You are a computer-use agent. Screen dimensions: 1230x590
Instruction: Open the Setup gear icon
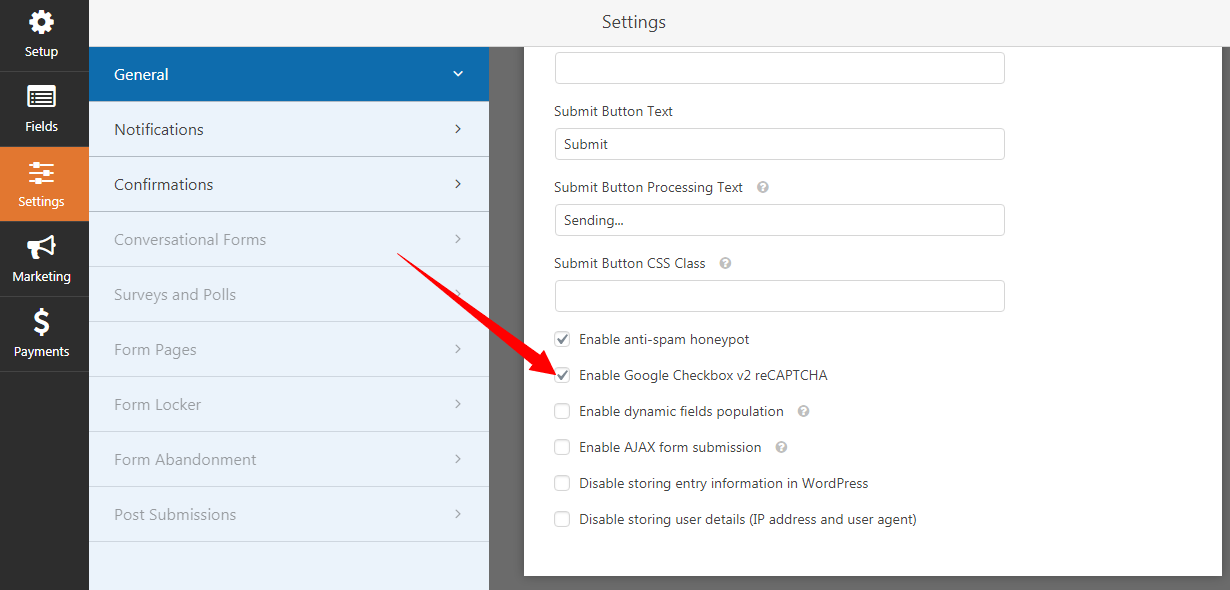click(41, 22)
